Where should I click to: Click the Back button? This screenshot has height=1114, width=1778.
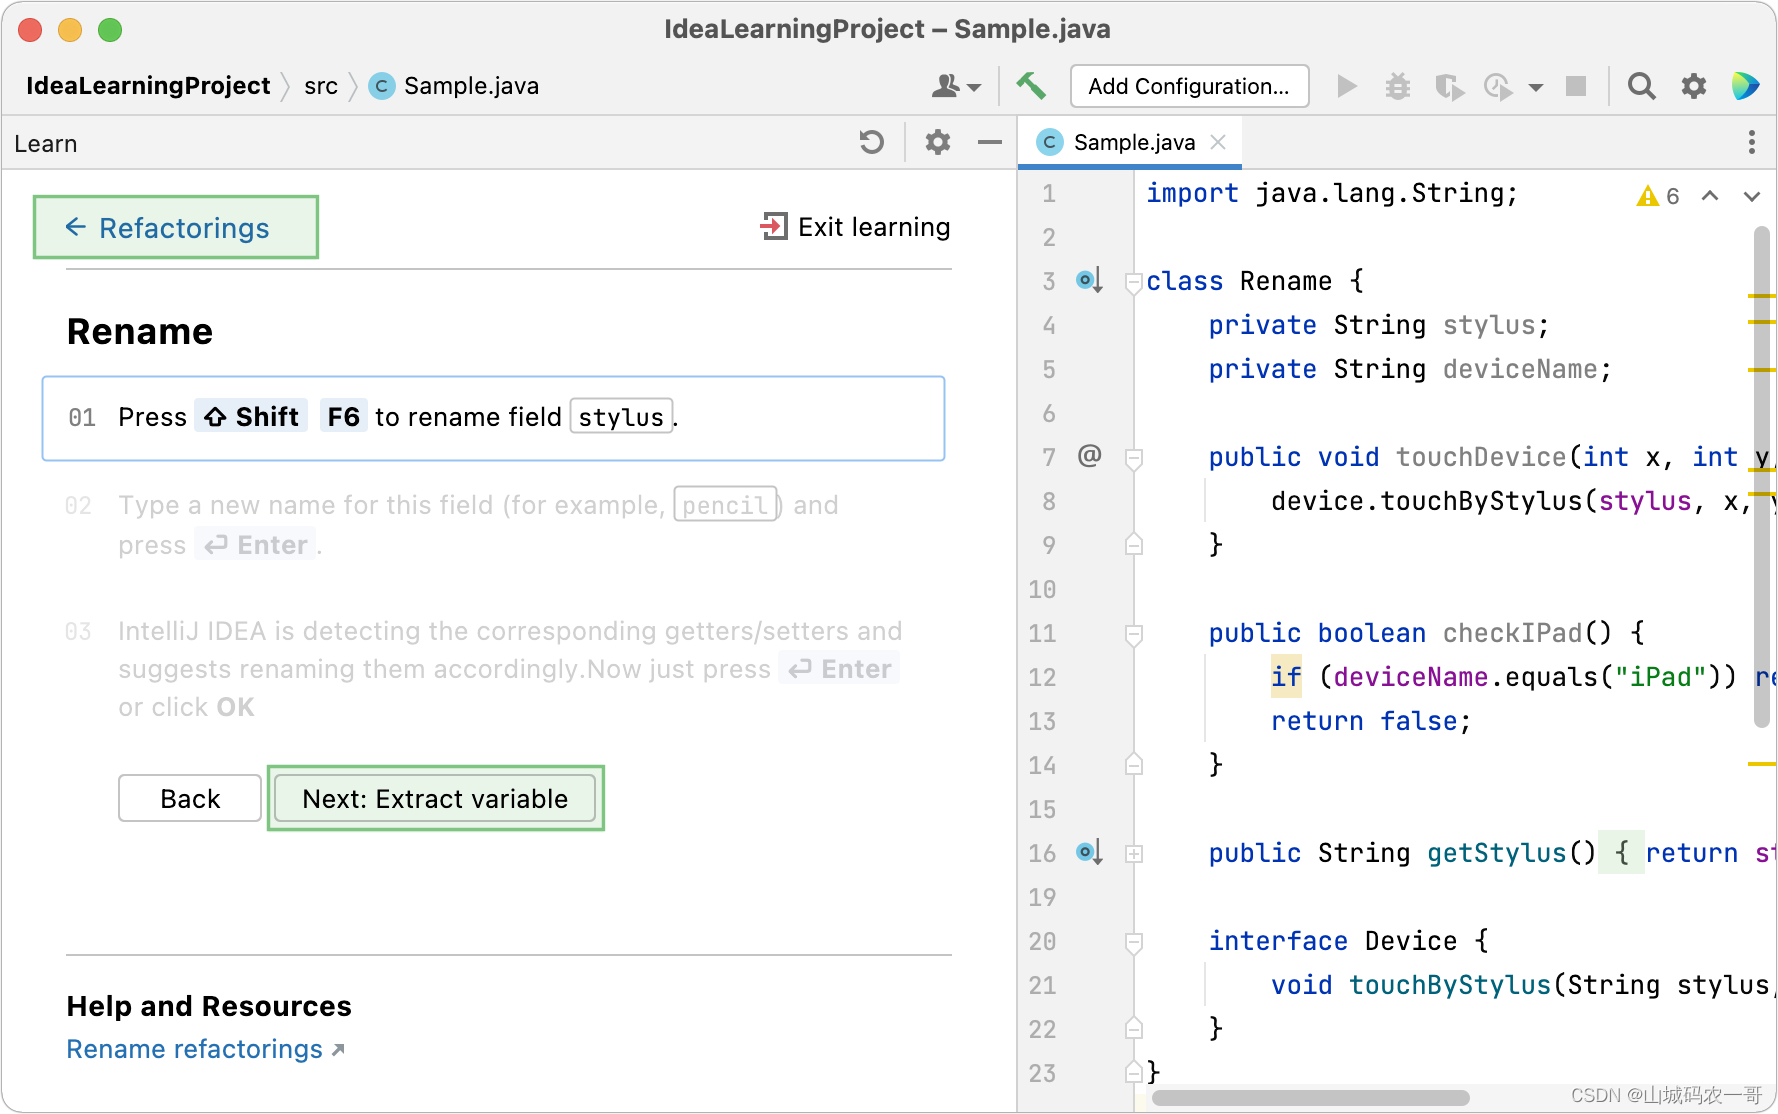190,798
